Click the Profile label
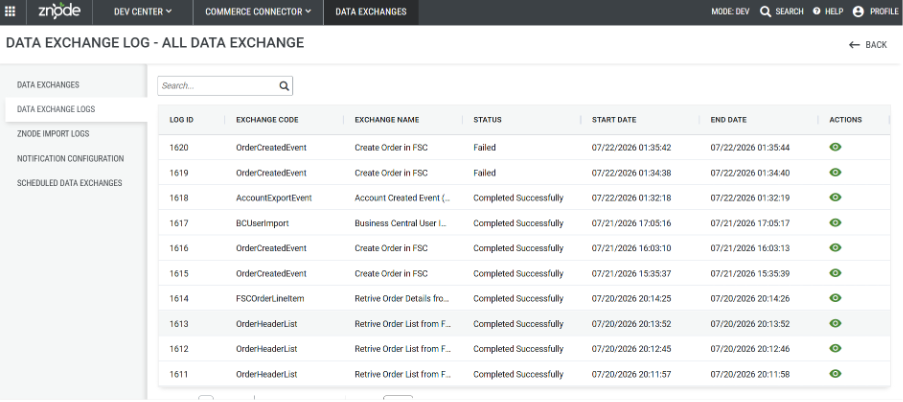The width and height of the screenshot is (903, 402). pyautogui.click(x=884, y=12)
